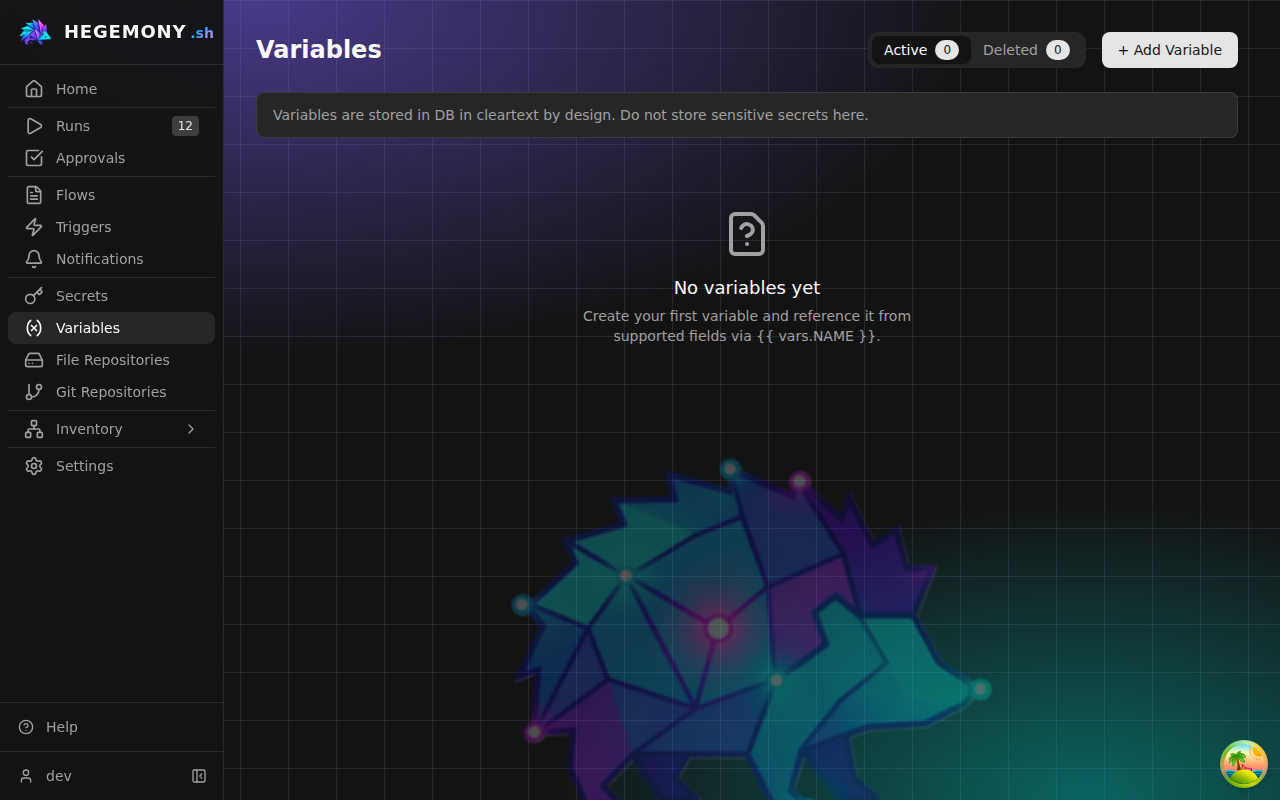1280x800 pixels.
Task: Click the 'Create your first variable' description
Action: click(747, 326)
